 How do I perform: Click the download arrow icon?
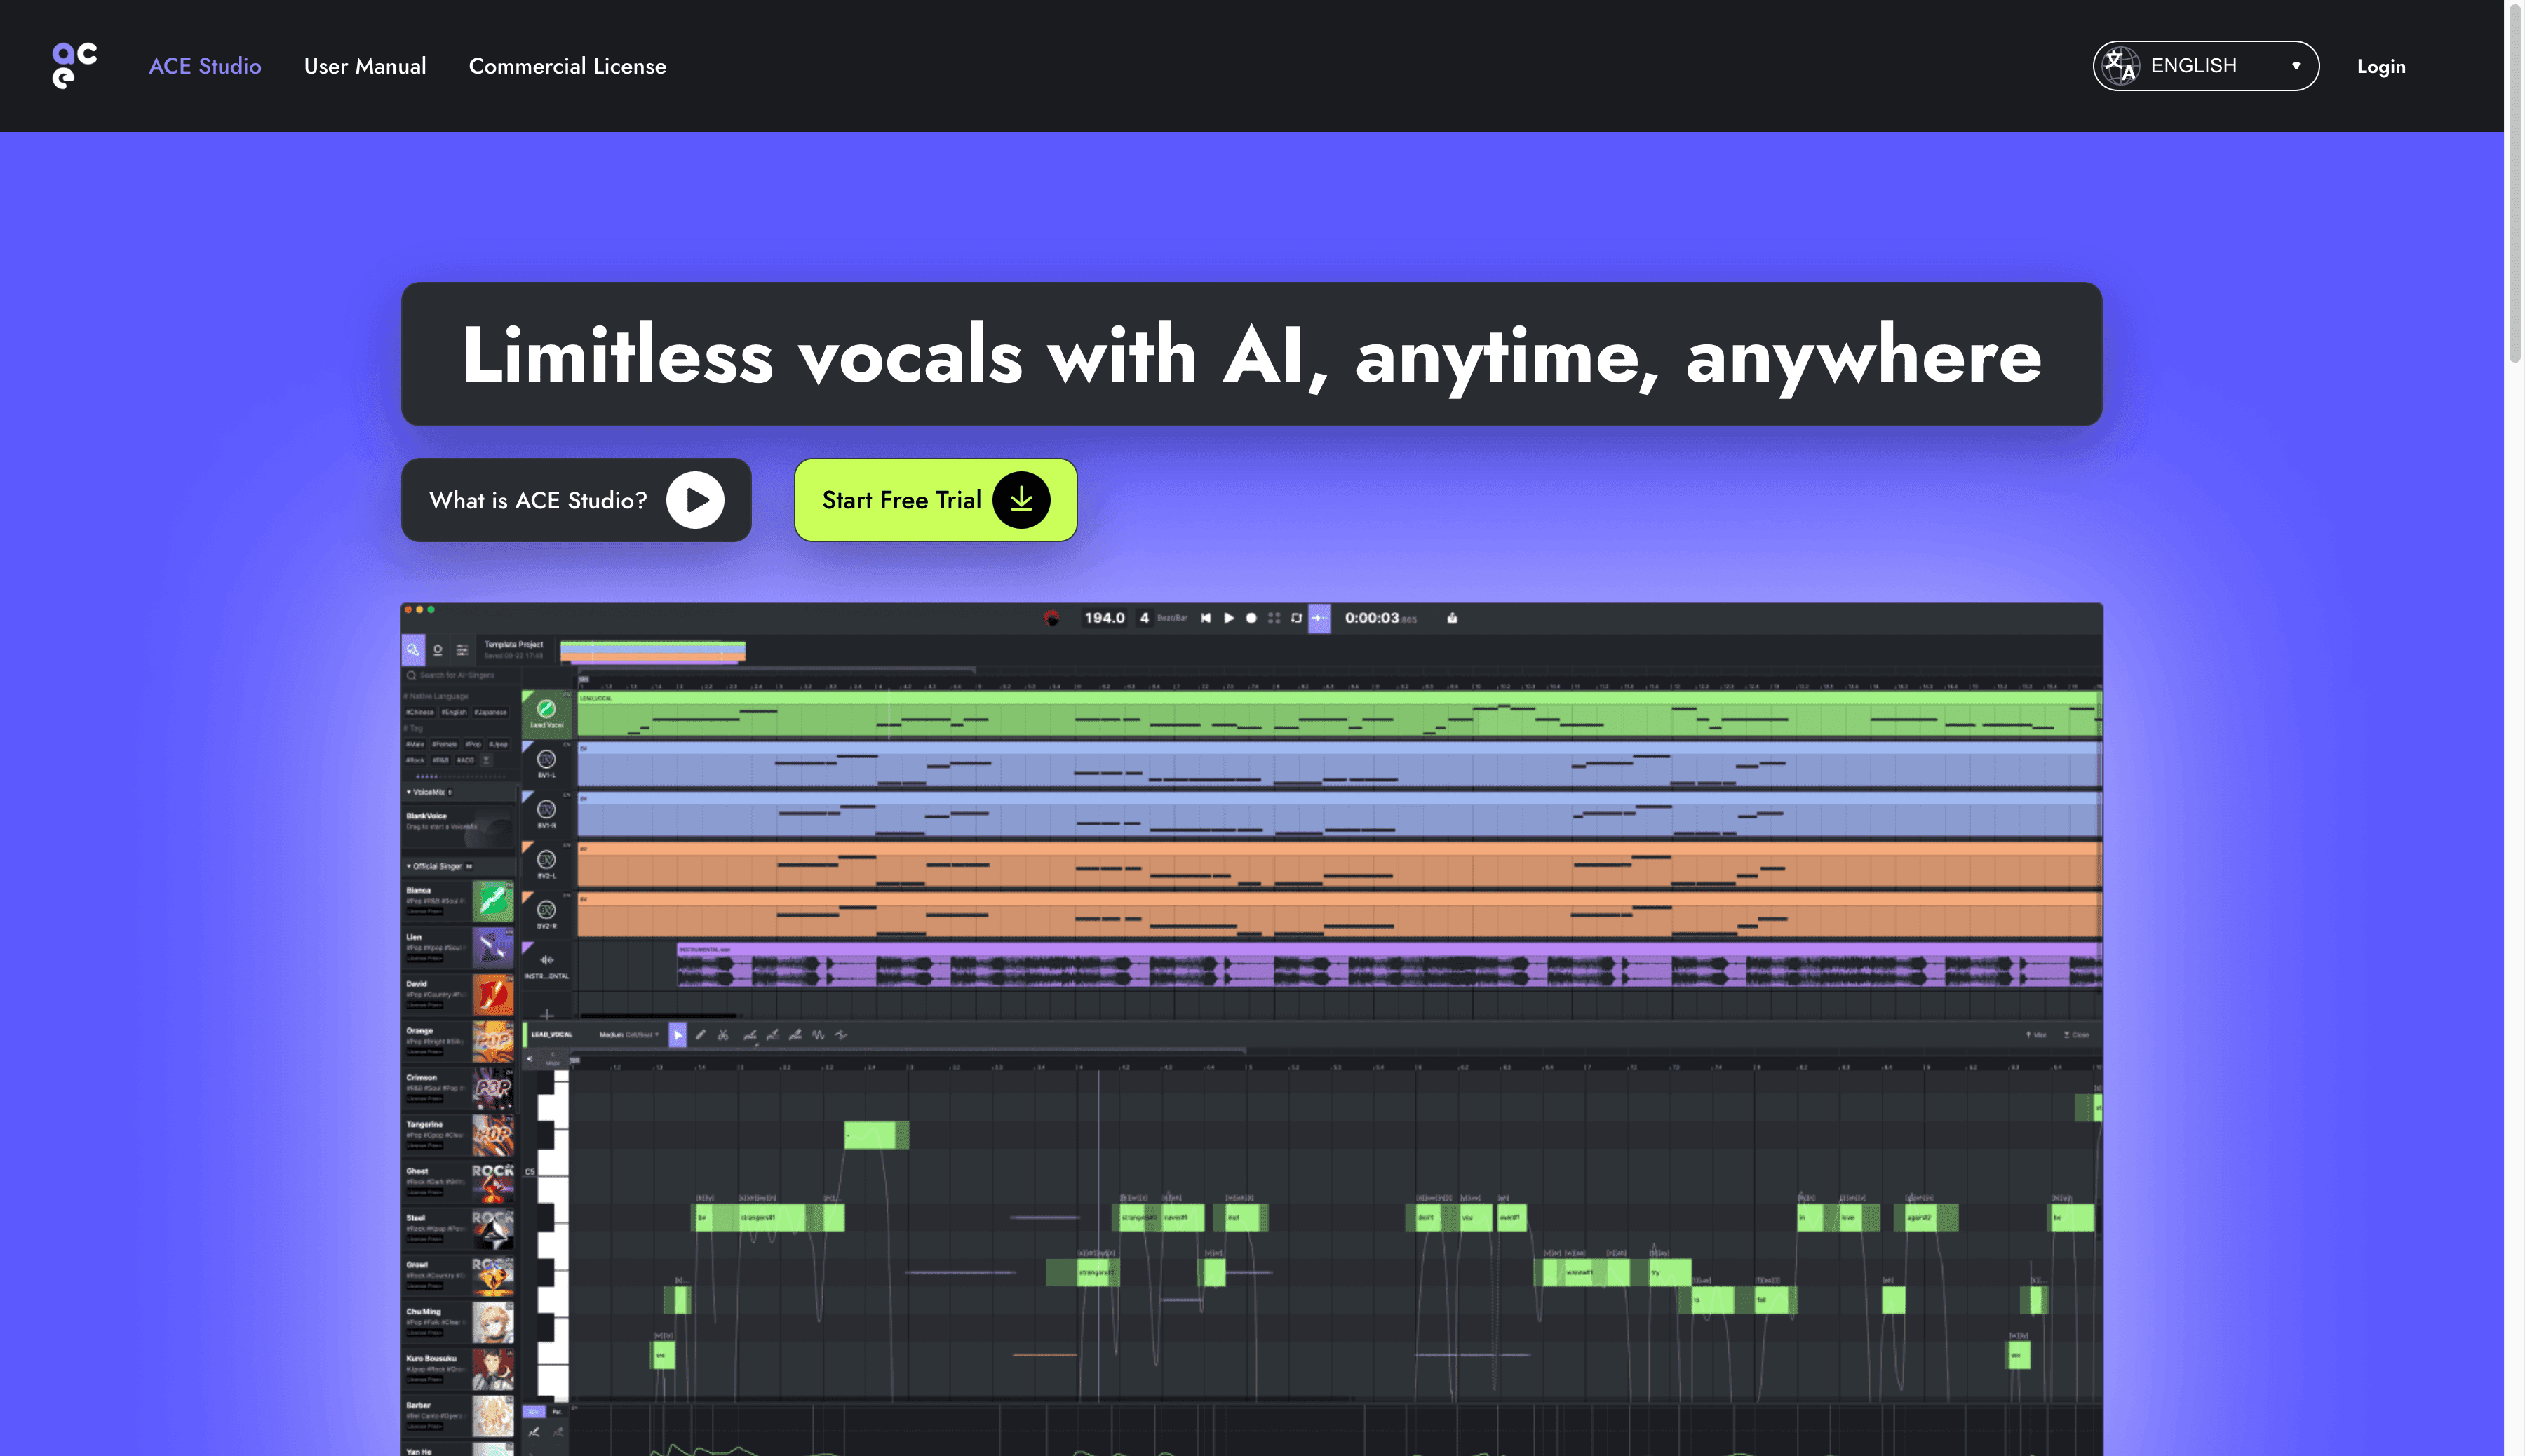coord(1021,500)
